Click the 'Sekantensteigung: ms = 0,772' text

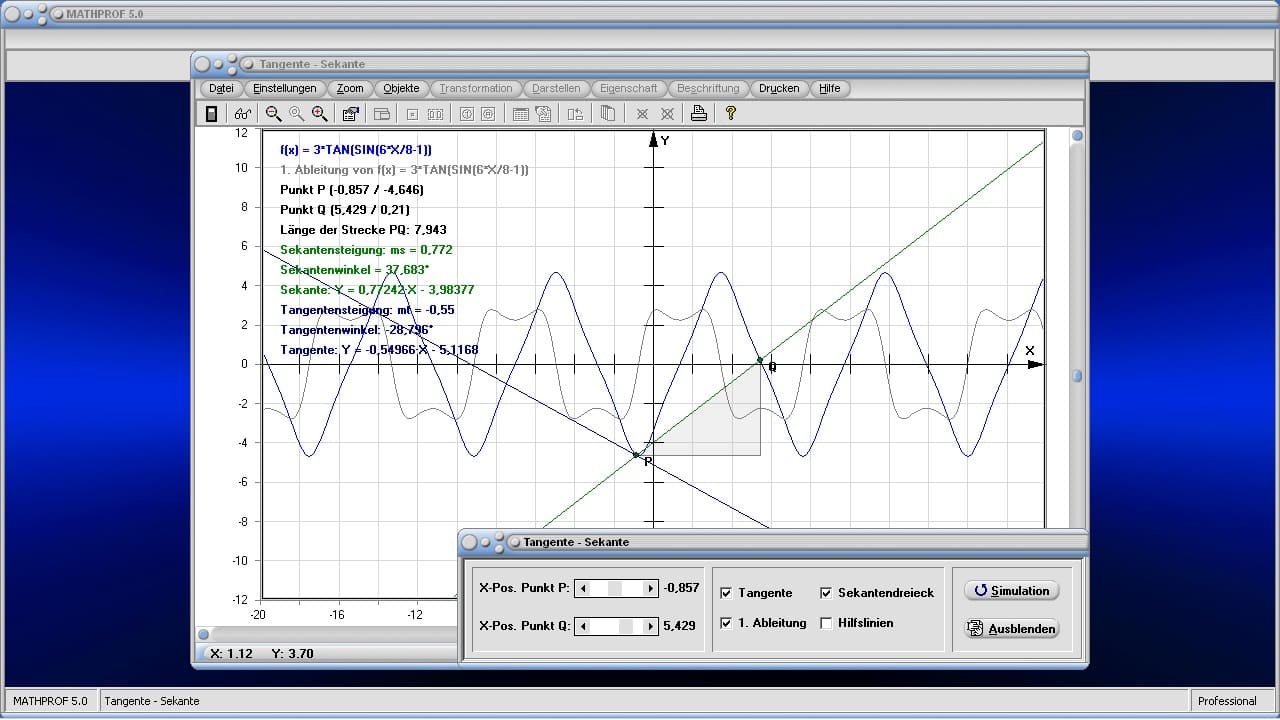[x=366, y=250]
